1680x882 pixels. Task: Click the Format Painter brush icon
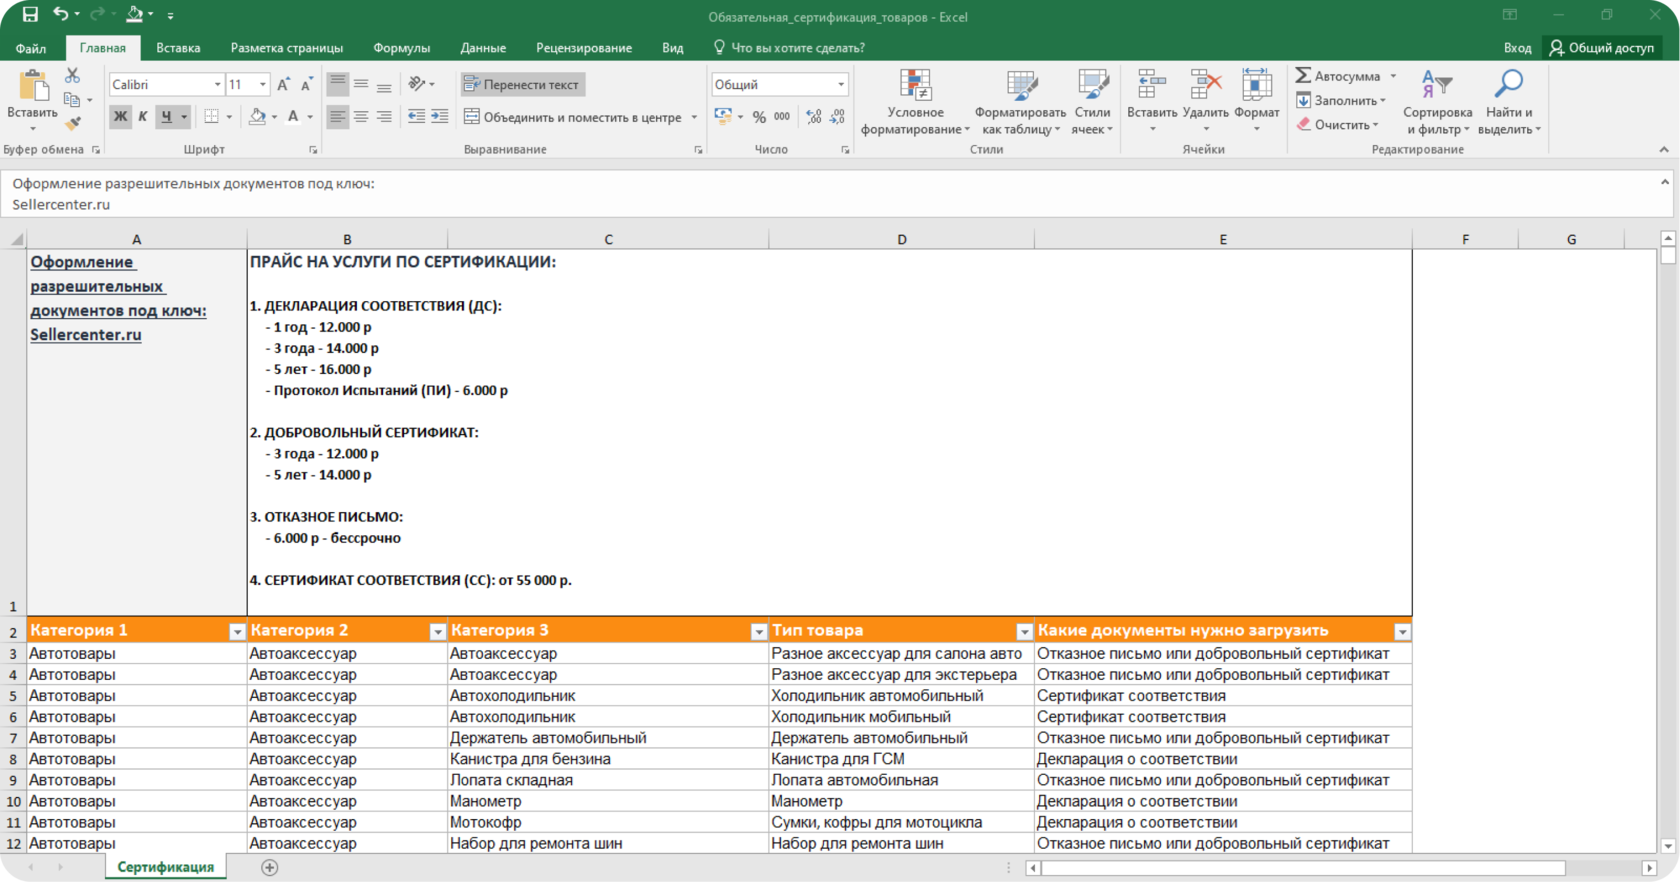click(72, 124)
